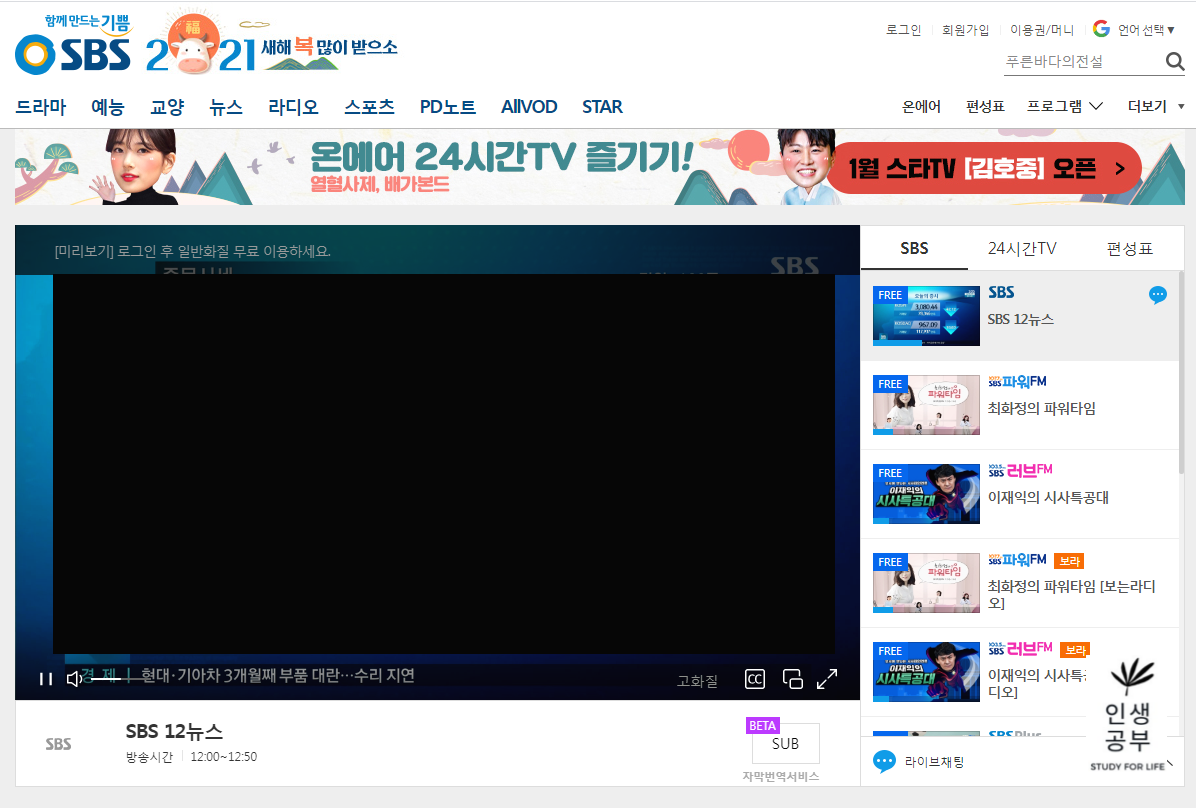Click the SBS 12뉴스 program title
Screen dimensions: 1196x808
click(174, 731)
